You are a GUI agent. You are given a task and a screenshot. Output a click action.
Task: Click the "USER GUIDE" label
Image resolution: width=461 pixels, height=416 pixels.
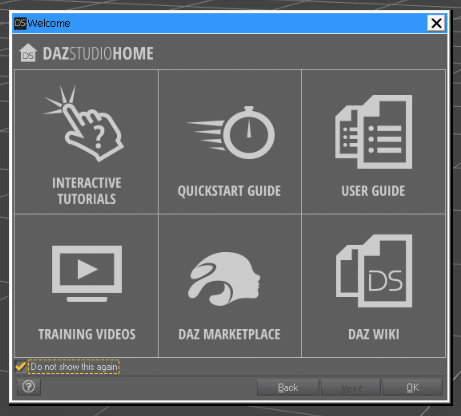373,191
